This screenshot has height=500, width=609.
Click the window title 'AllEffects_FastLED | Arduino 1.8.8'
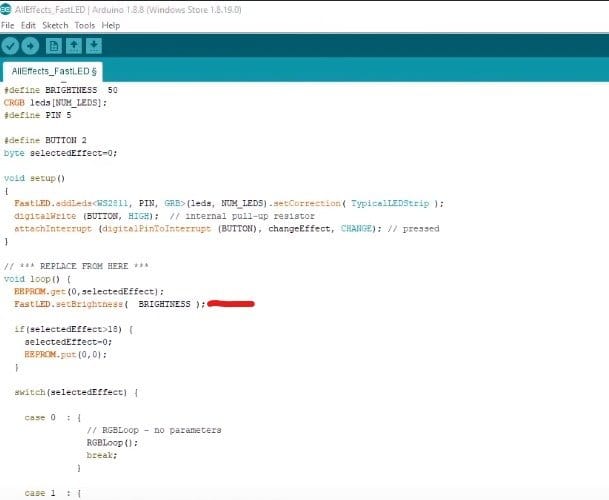click(x=128, y=10)
